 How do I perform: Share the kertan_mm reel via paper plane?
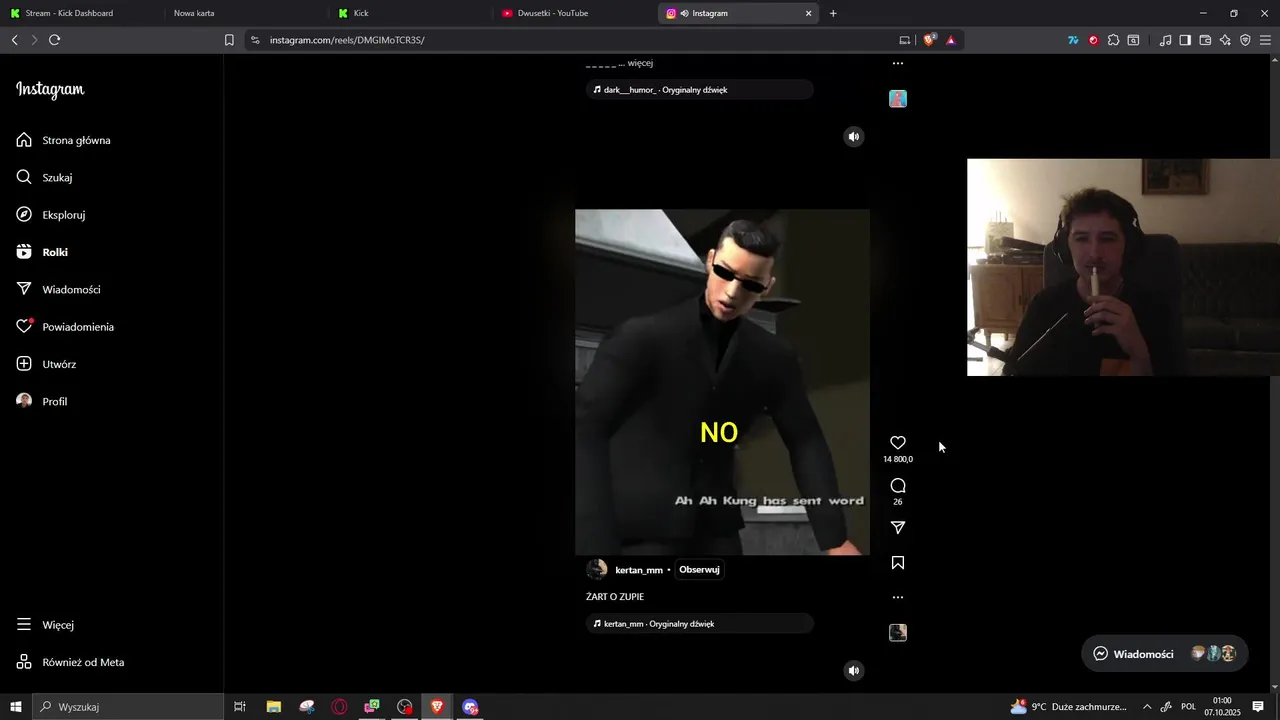(x=898, y=528)
